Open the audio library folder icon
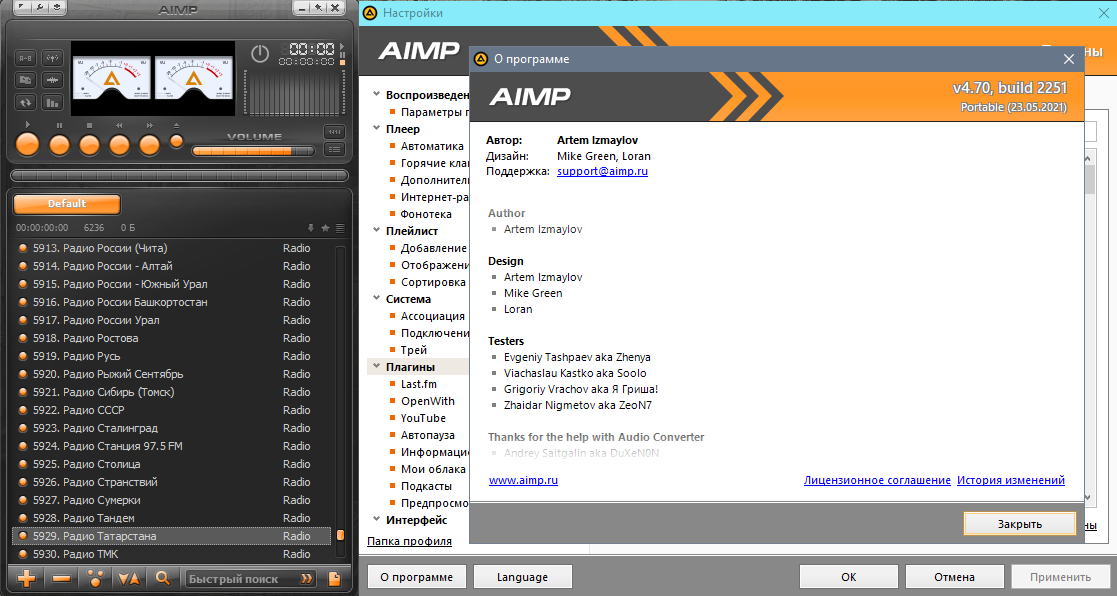The height and width of the screenshot is (596, 1117). pos(26,80)
